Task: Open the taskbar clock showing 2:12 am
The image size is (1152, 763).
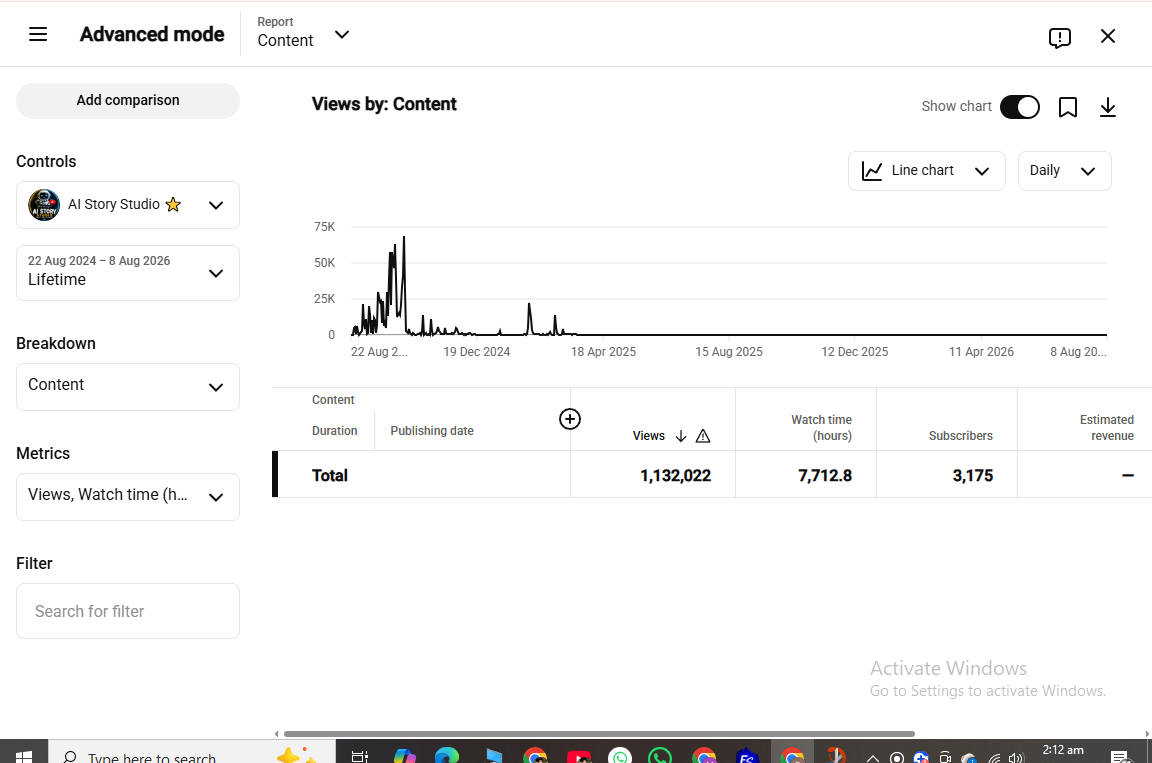Action: [x=1062, y=751]
